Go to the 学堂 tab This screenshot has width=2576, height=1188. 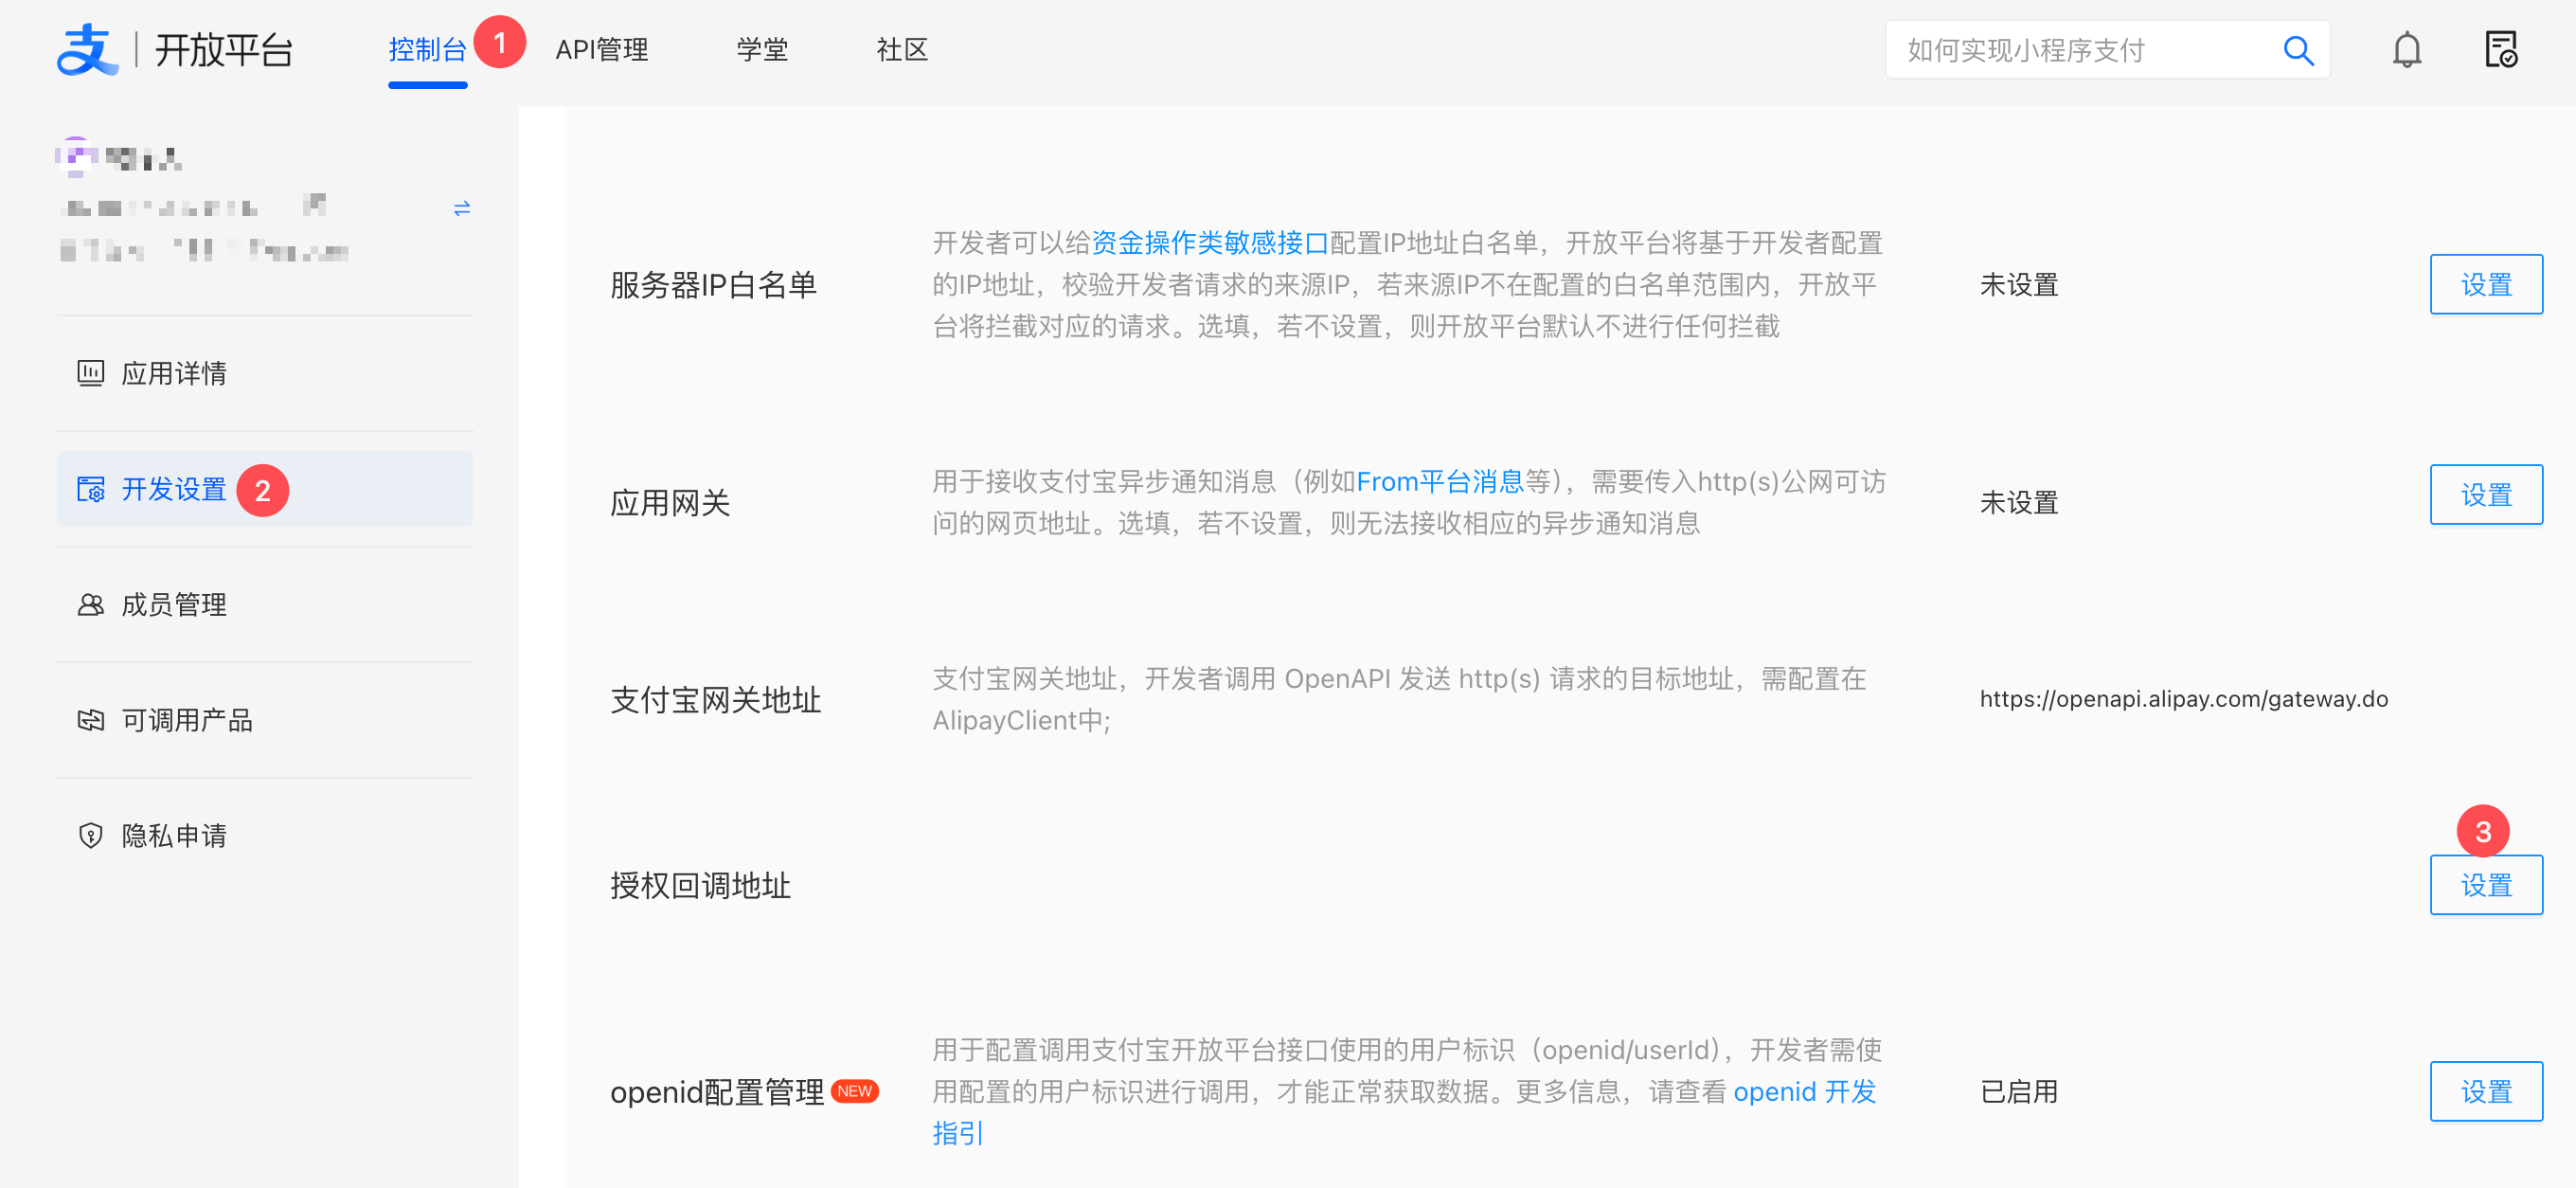[x=763, y=50]
